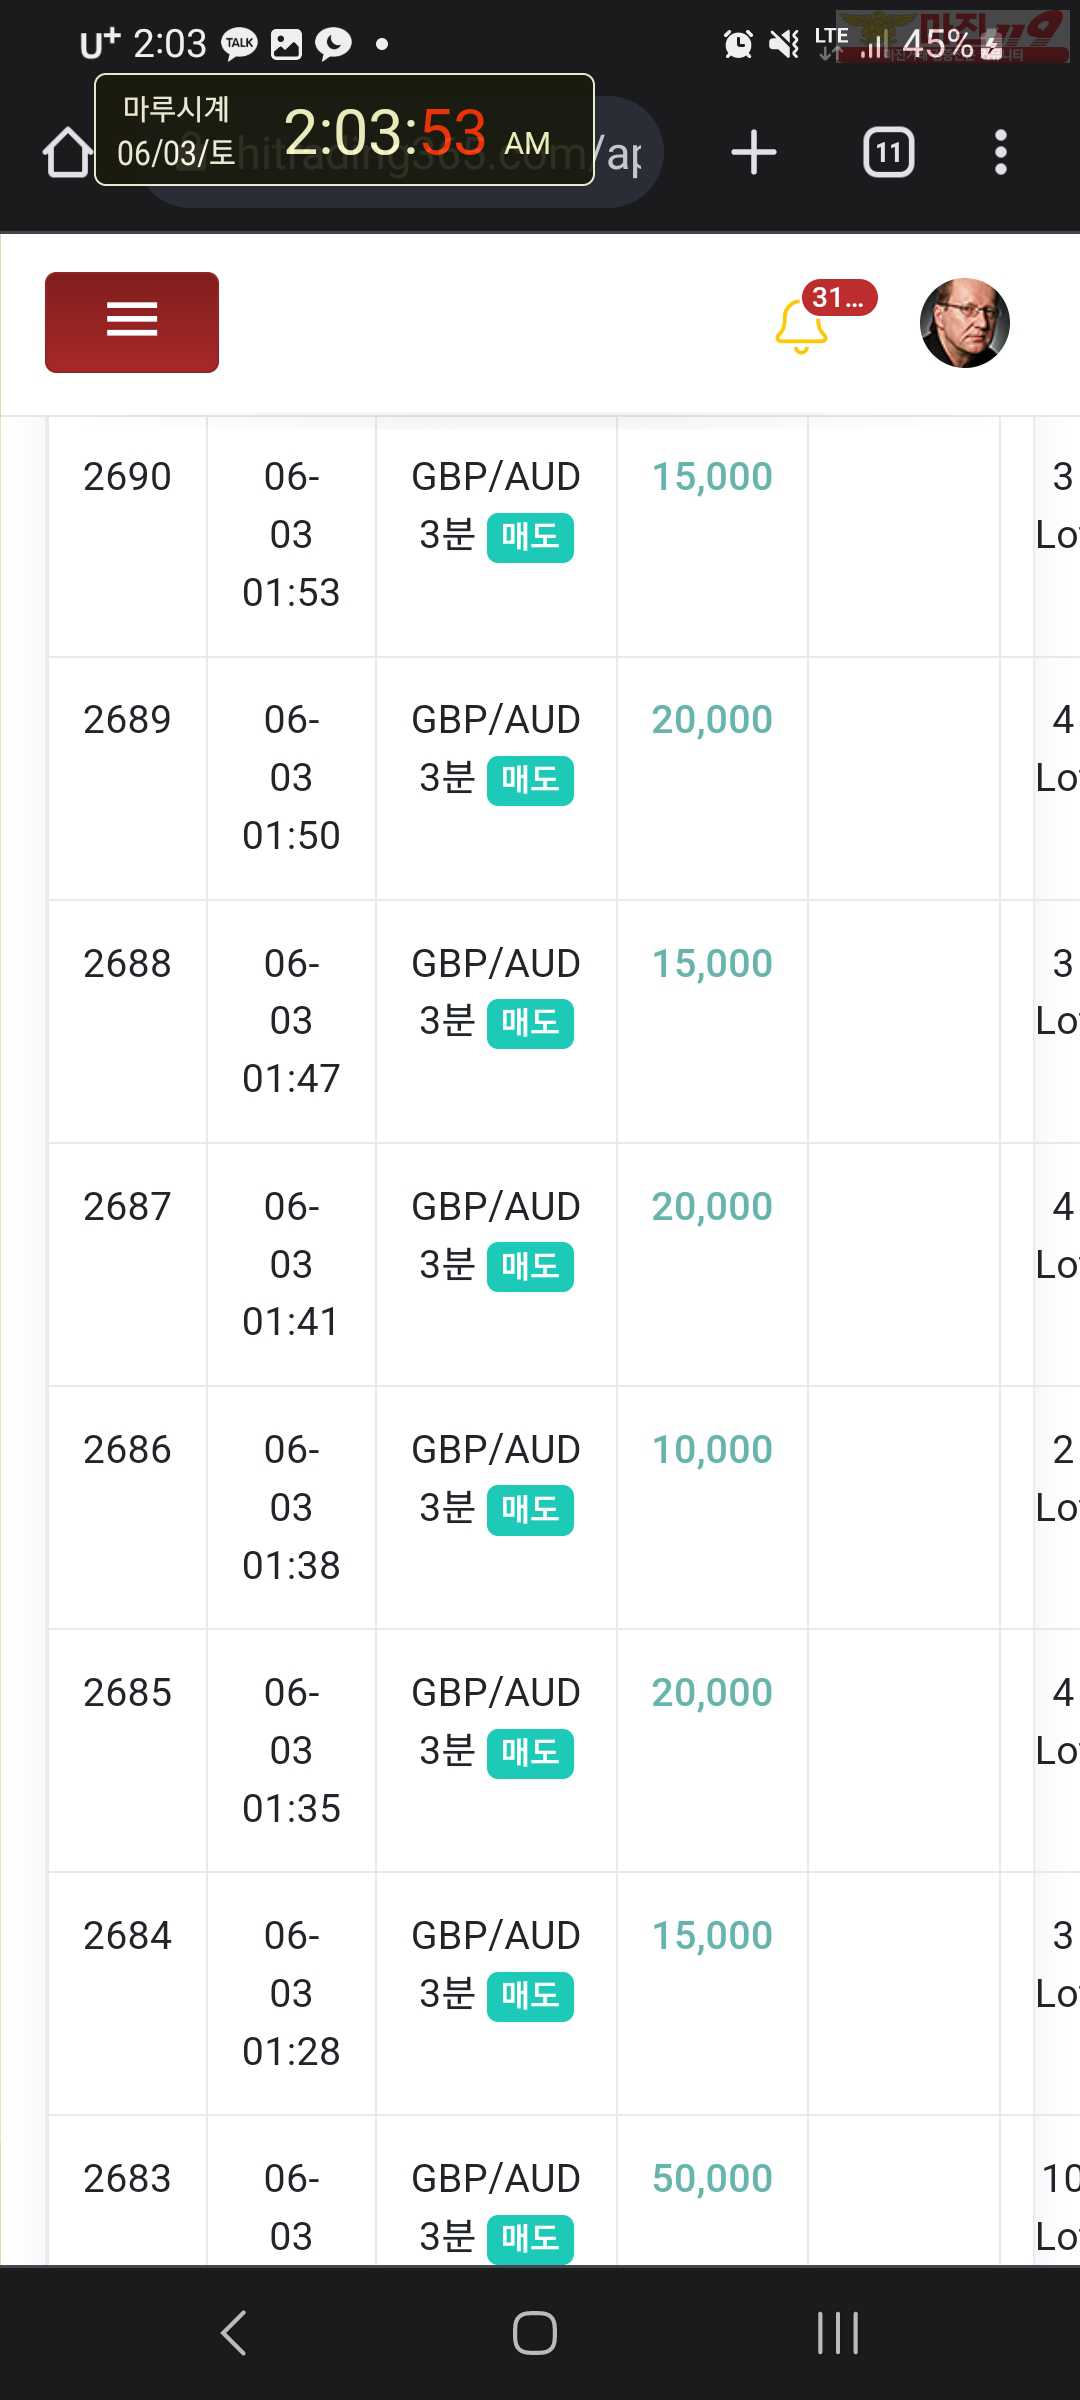The image size is (1080, 2400).
Task: Tap the 매도 badge in row 2687
Action: [530, 1267]
